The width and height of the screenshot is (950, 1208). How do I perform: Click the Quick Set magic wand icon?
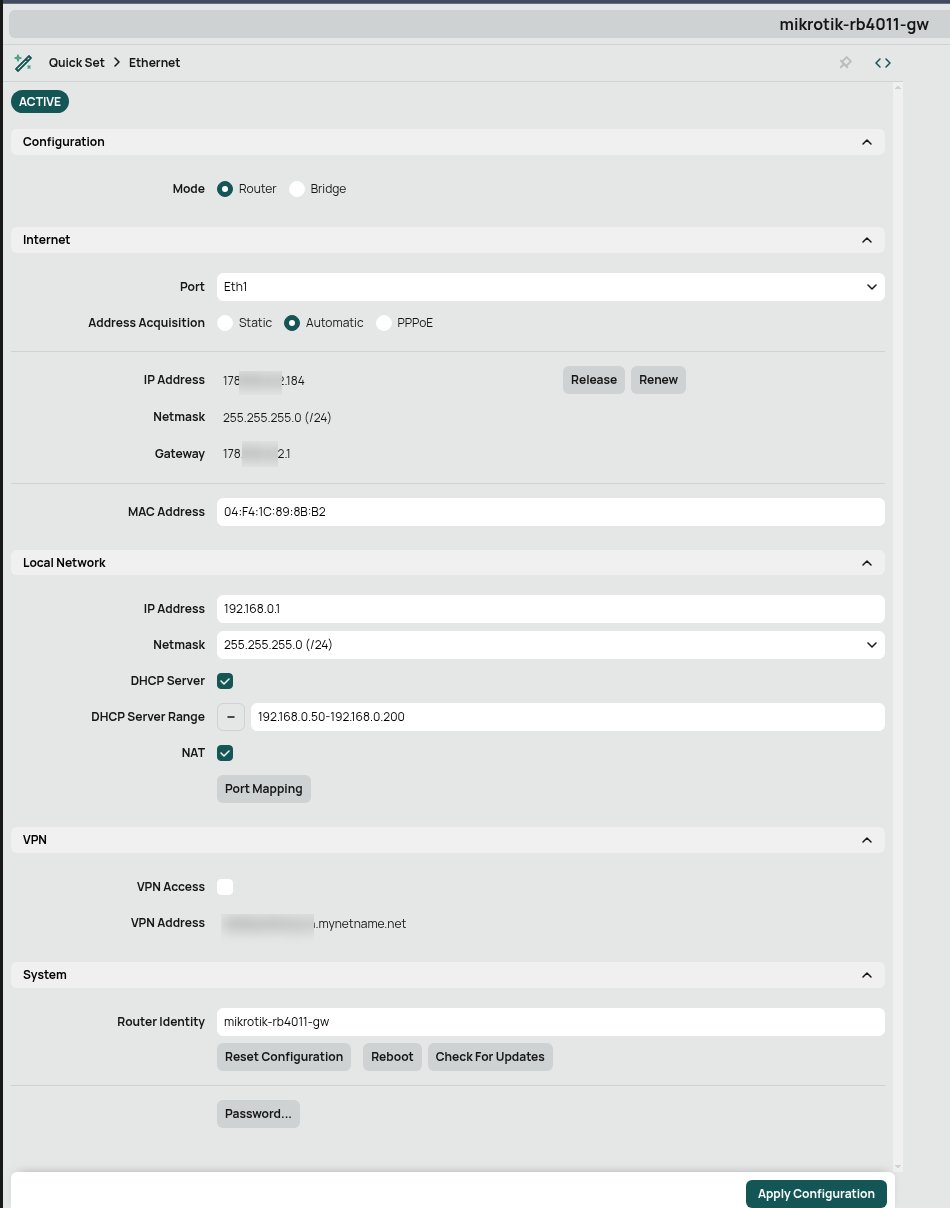pyautogui.click(x=23, y=62)
